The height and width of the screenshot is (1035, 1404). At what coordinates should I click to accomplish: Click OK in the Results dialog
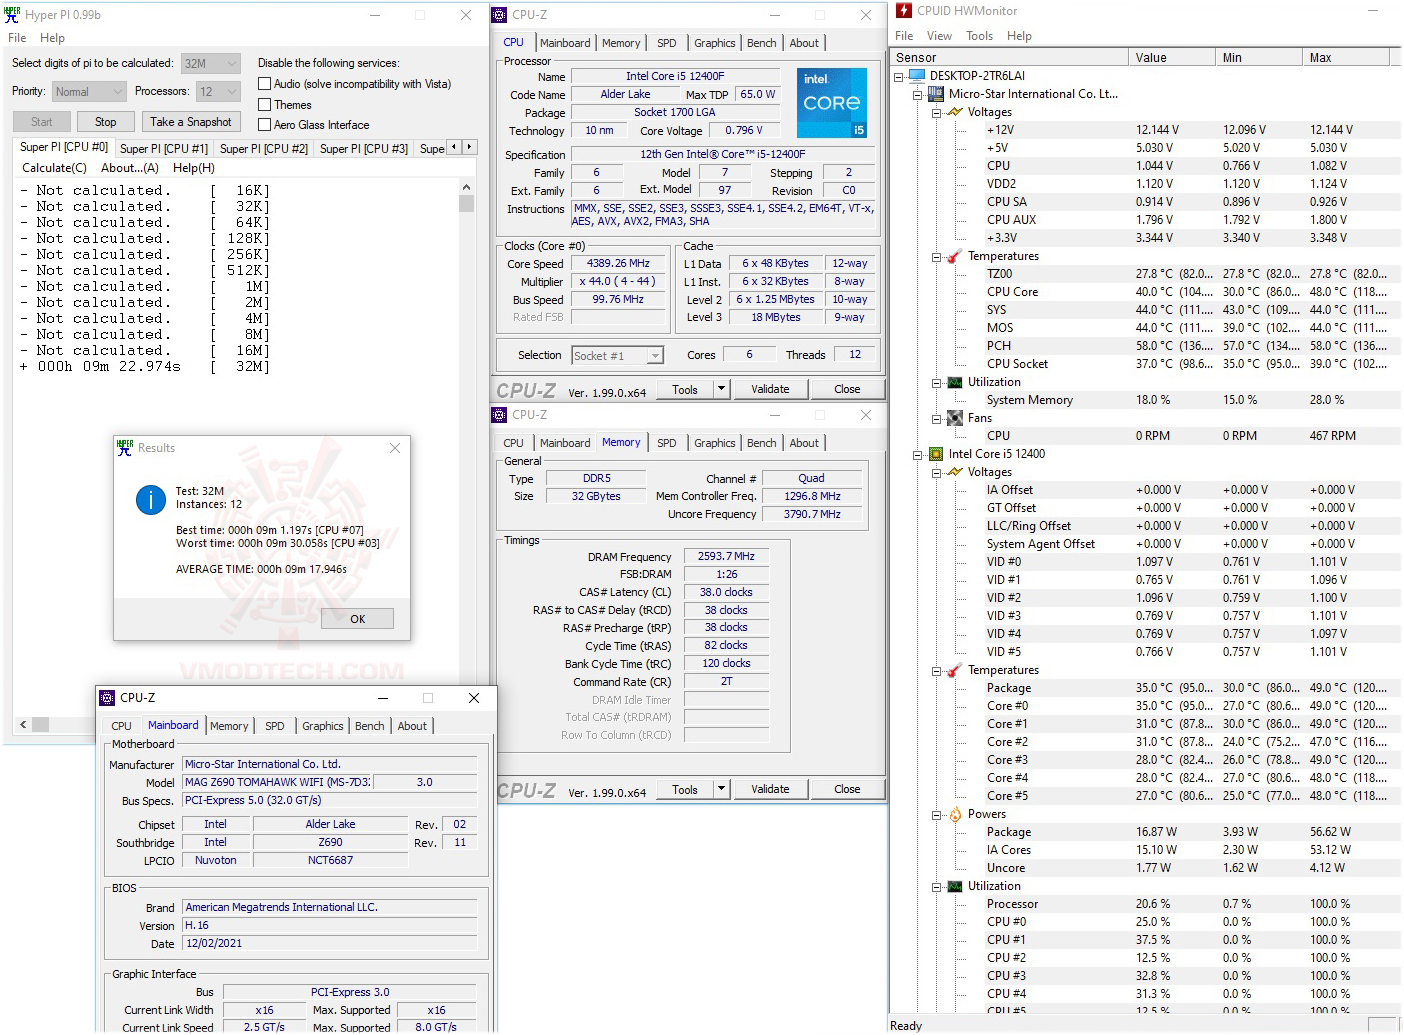[358, 619]
